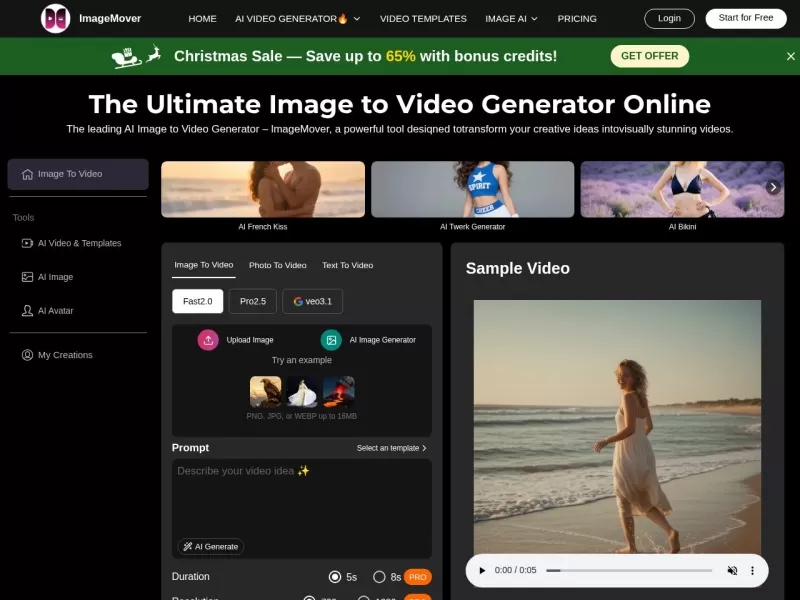Screen dimensions: 800x600
Task: Click the pink Upload Image icon
Action: 208,340
